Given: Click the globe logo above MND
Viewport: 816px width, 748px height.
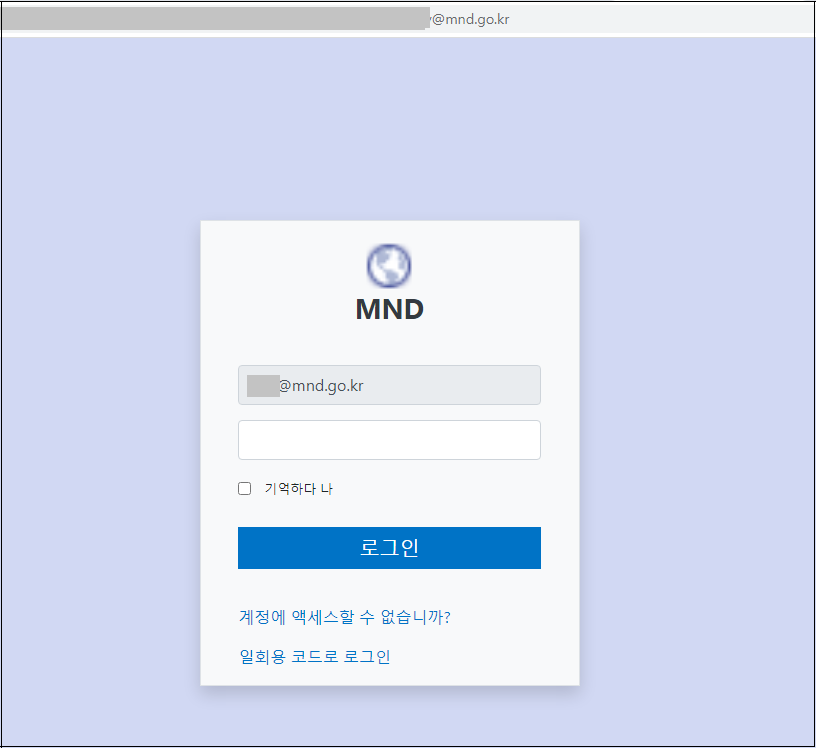Looking at the screenshot, I should (389, 265).
